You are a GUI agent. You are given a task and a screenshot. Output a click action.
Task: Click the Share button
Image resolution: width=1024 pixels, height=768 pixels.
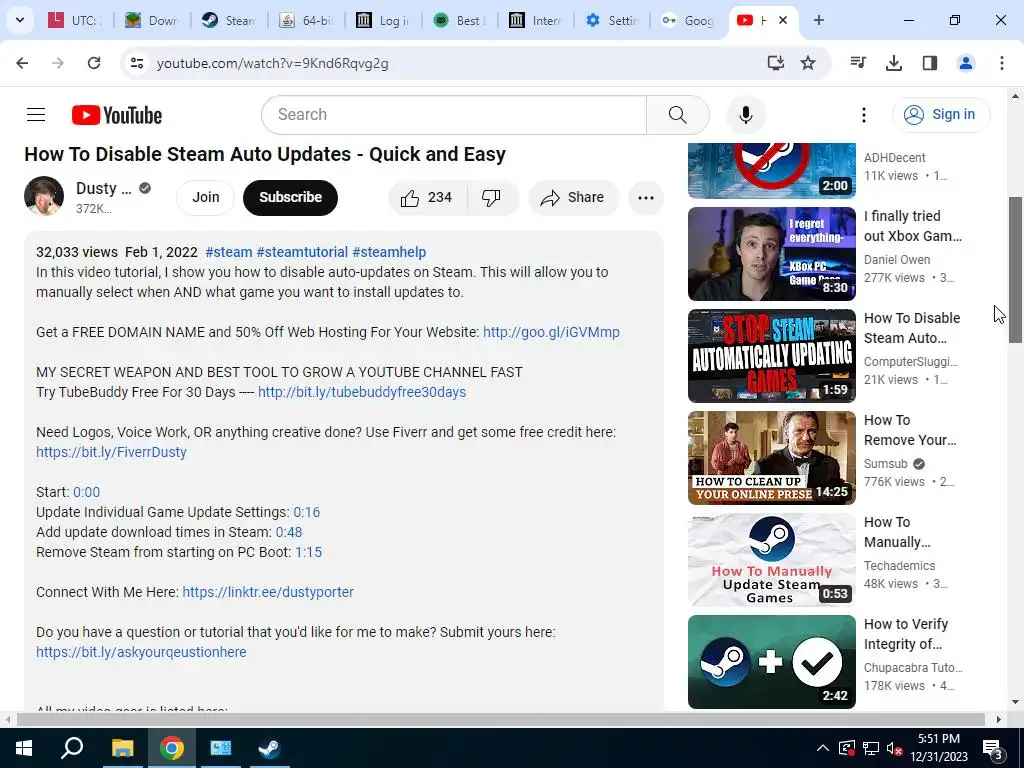573,197
